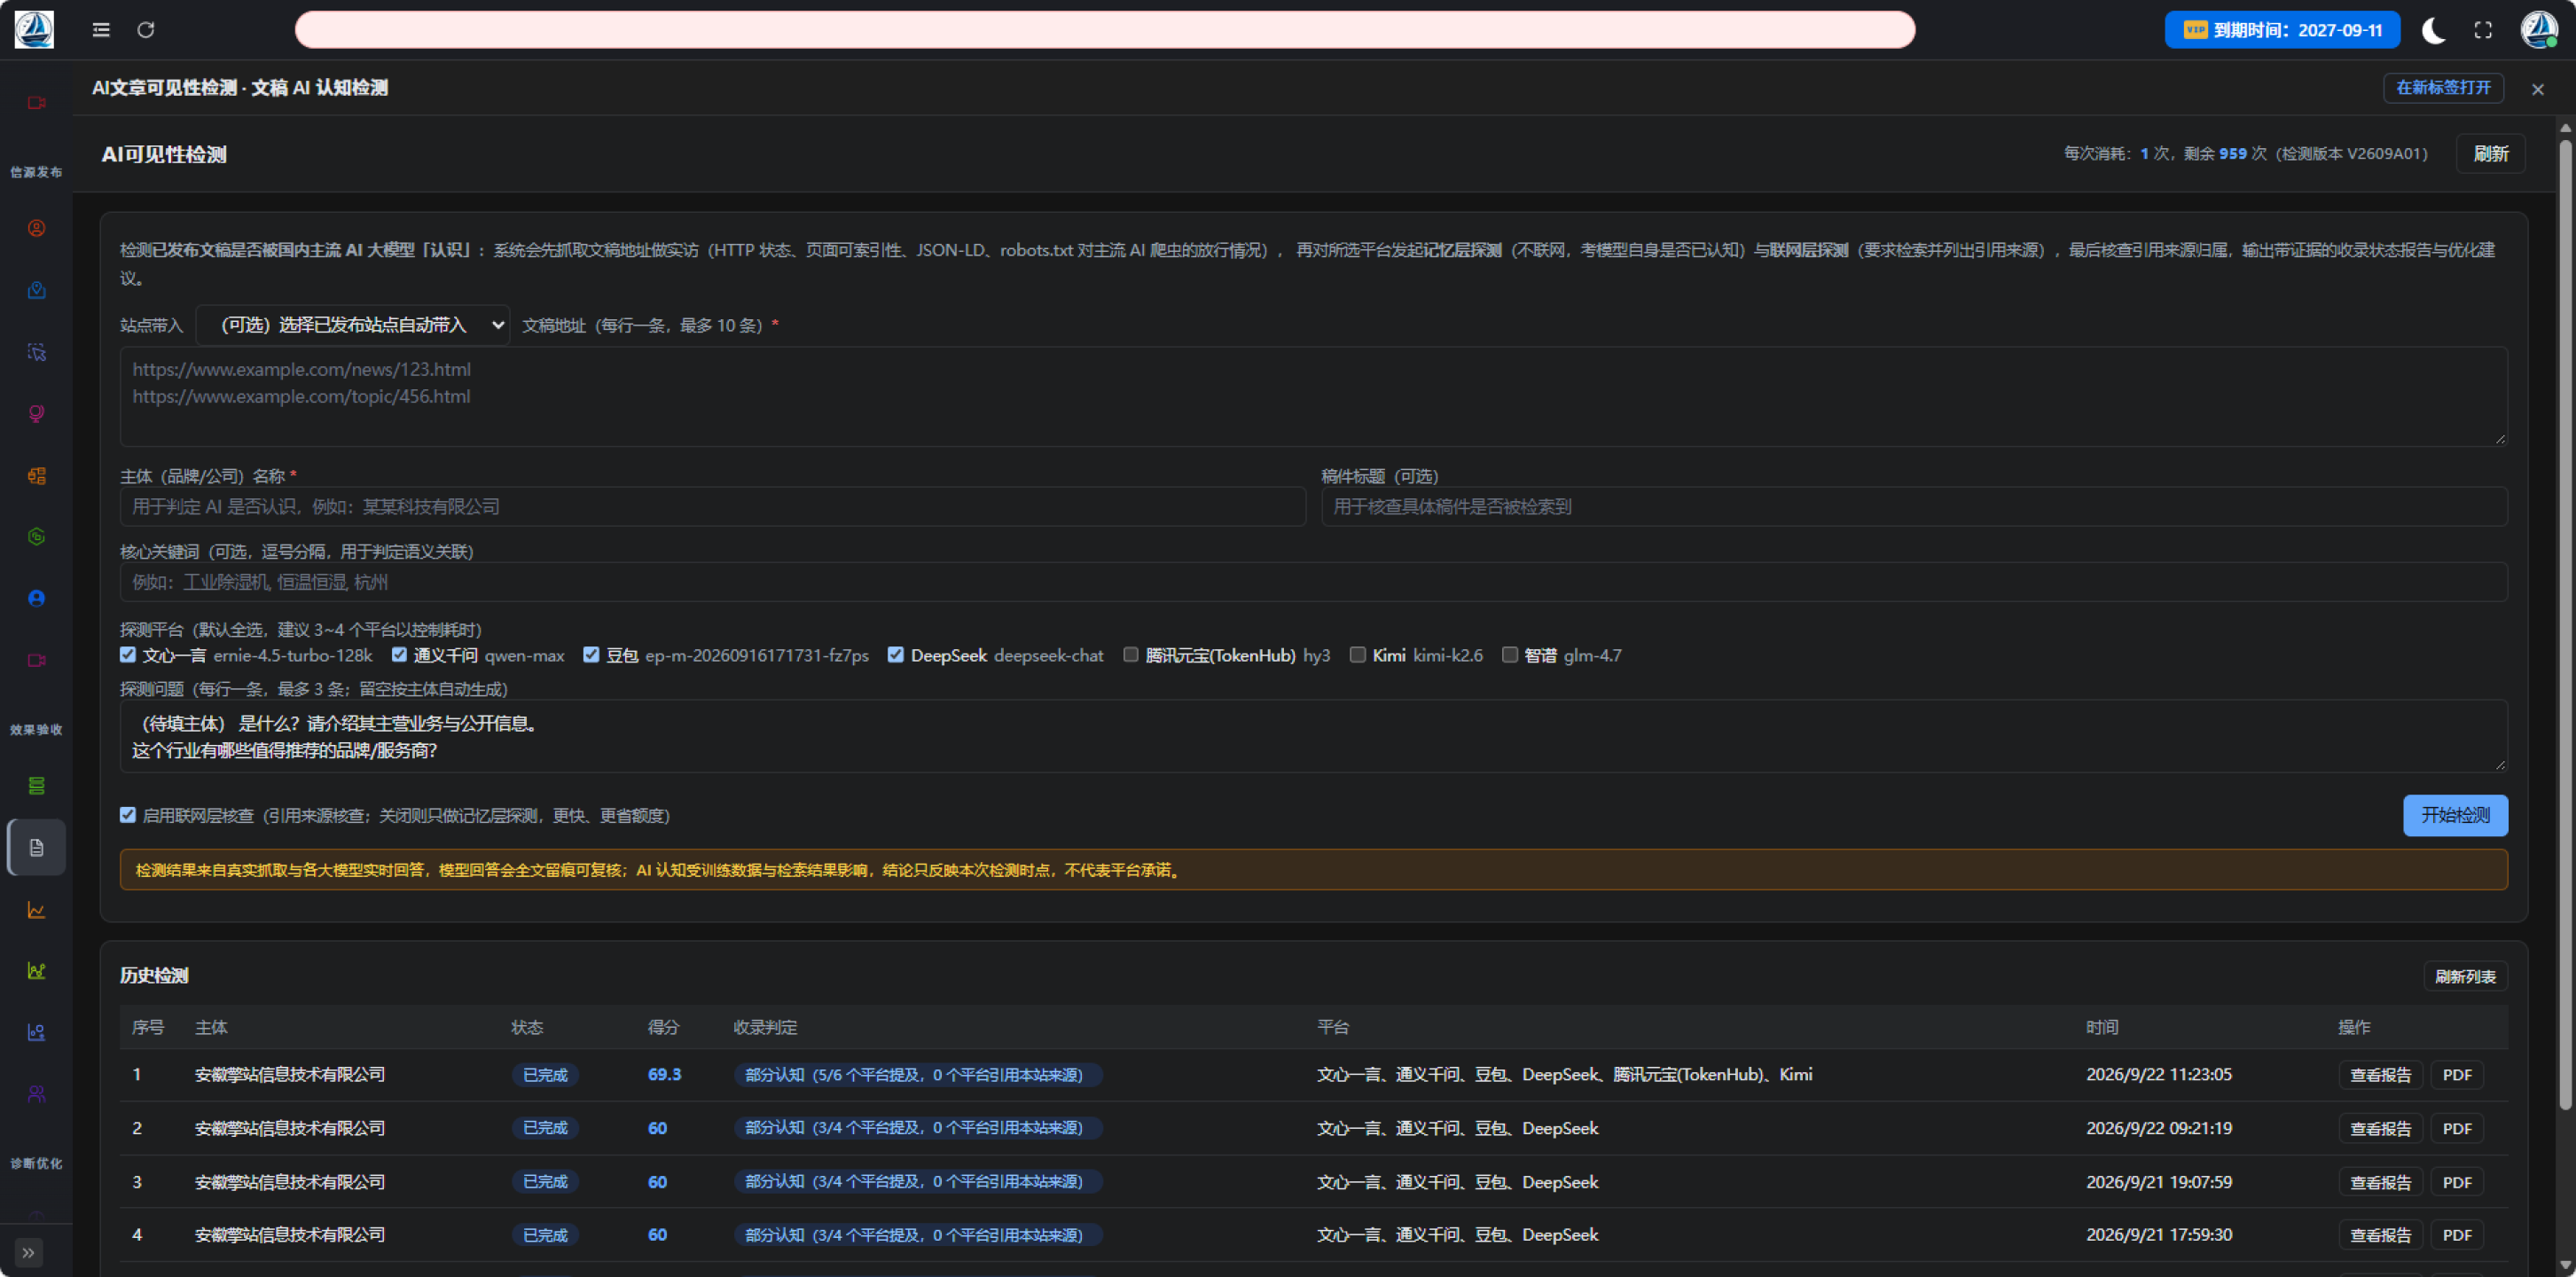The width and height of the screenshot is (2576, 1277).
Task: Open the orange user-circle sidebar icon
Action: pyautogui.click(x=37, y=228)
